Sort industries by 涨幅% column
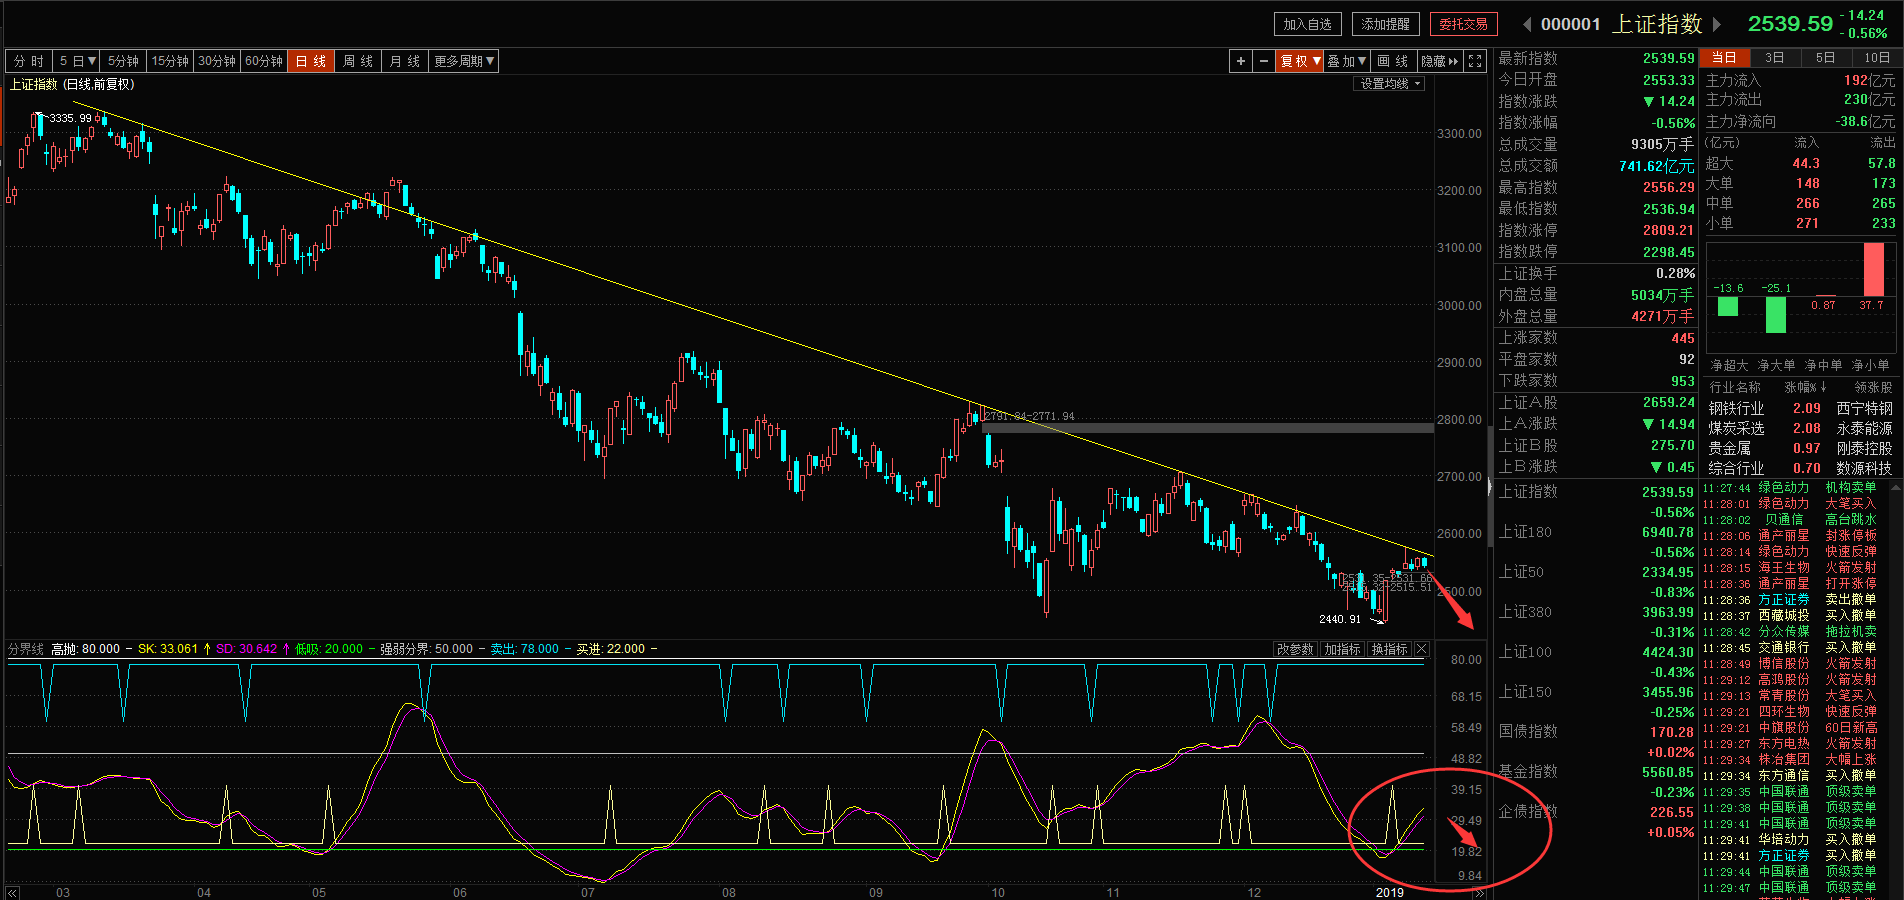This screenshot has width=1904, height=900. coord(1805,387)
